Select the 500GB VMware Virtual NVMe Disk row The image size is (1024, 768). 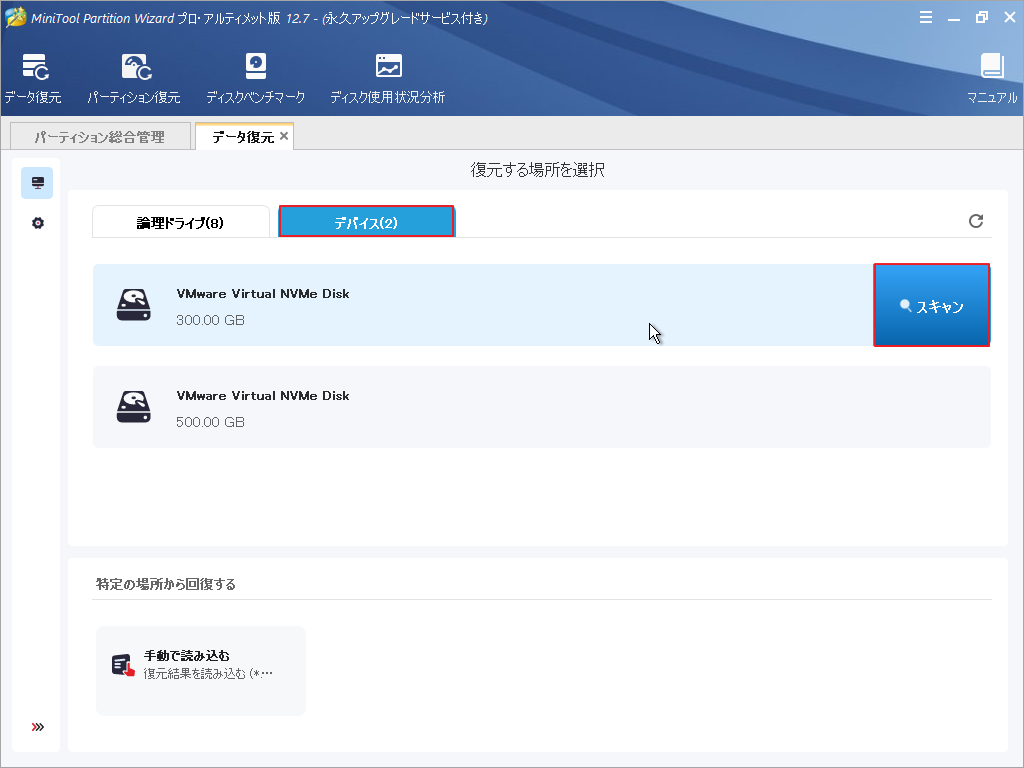click(500, 407)
